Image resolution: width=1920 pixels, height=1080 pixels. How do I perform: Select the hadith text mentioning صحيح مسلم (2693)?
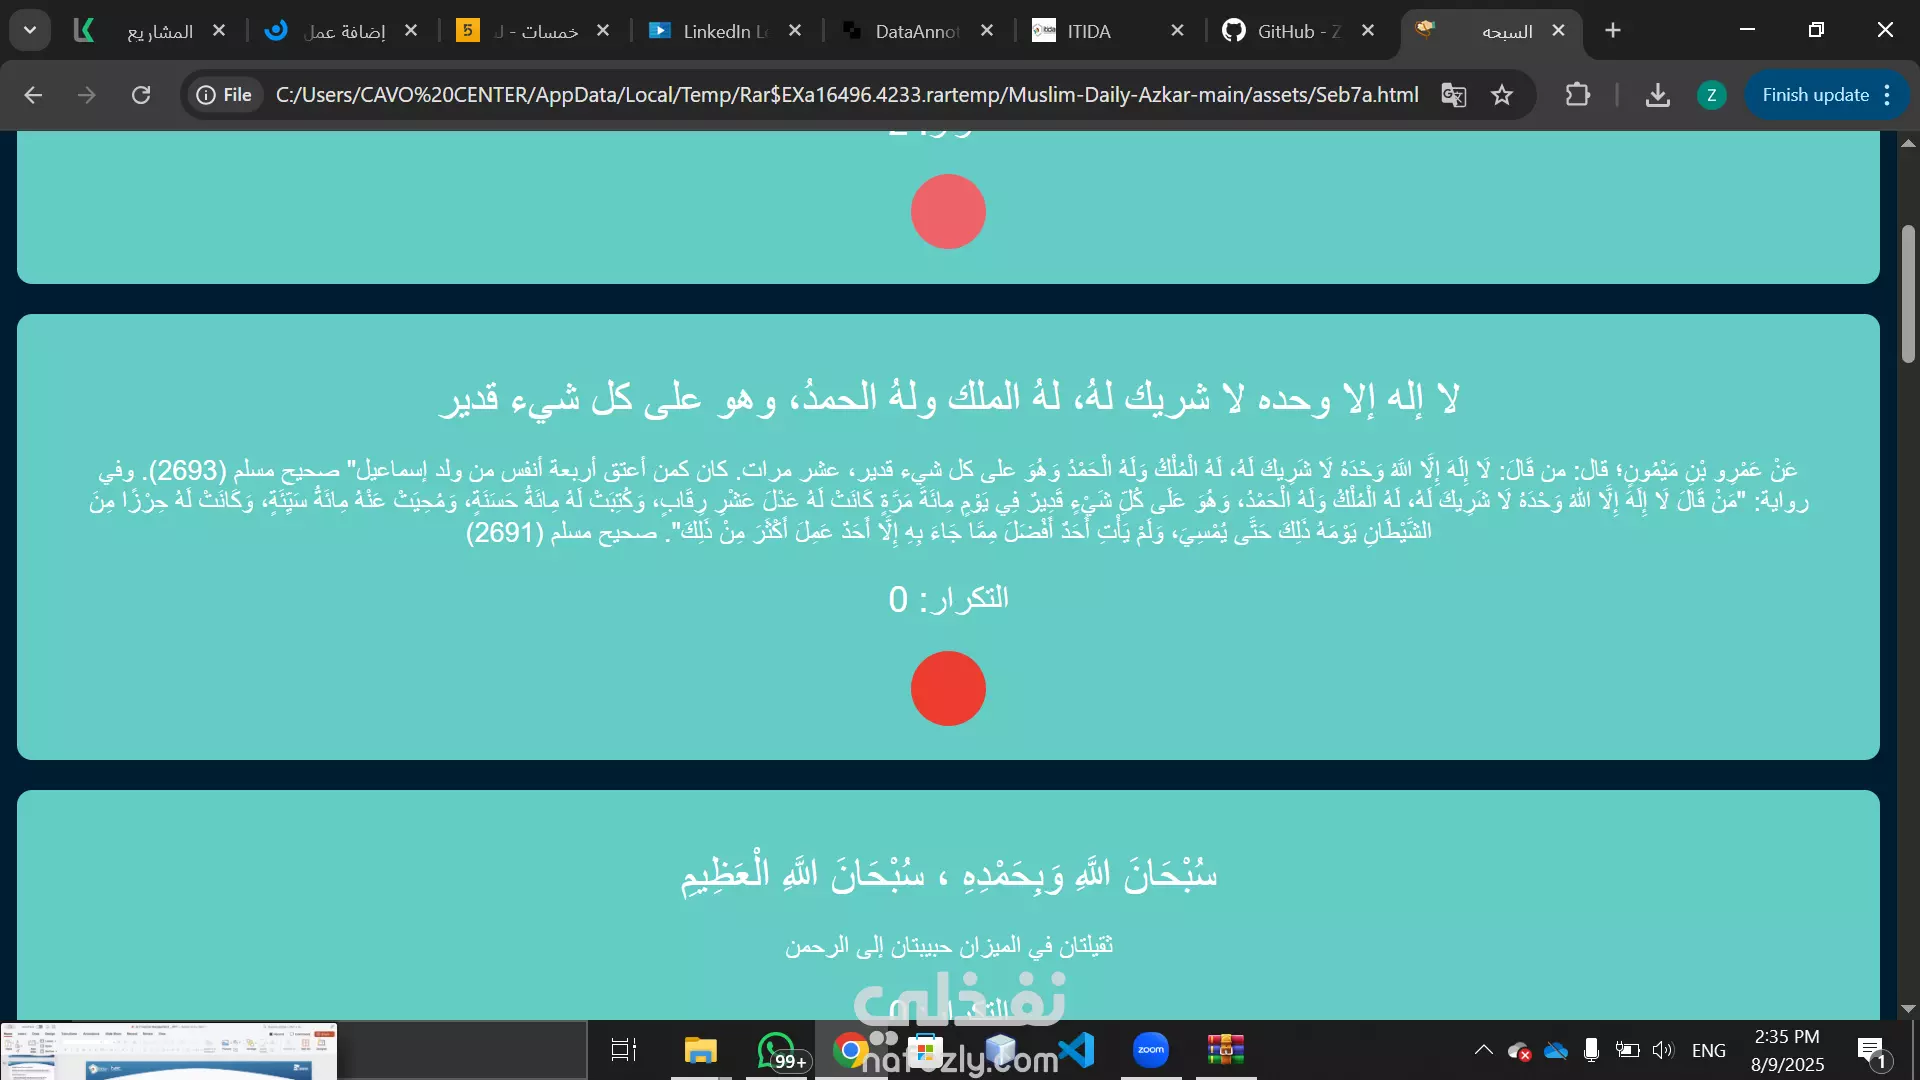pyautogui.click(x=948, y=500)
